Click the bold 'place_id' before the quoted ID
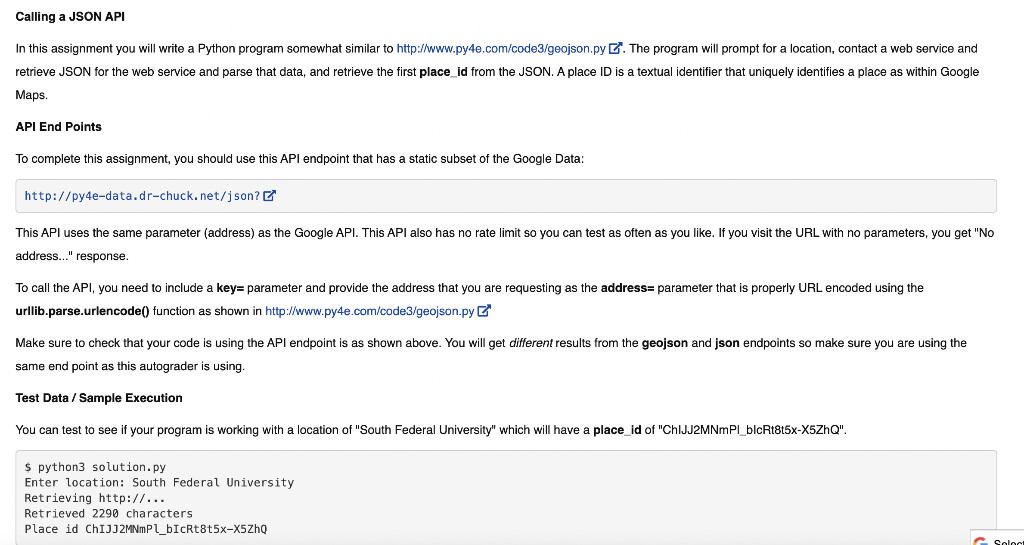Screen dimensions: 1024x545 pos(617,430)
